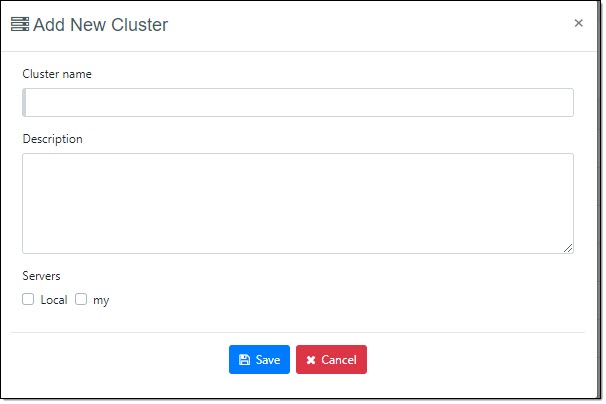The width and height of the screenshot is (606, 404).
Task: Click the 'Cluster name' field label
Action: tap(57, 74)
